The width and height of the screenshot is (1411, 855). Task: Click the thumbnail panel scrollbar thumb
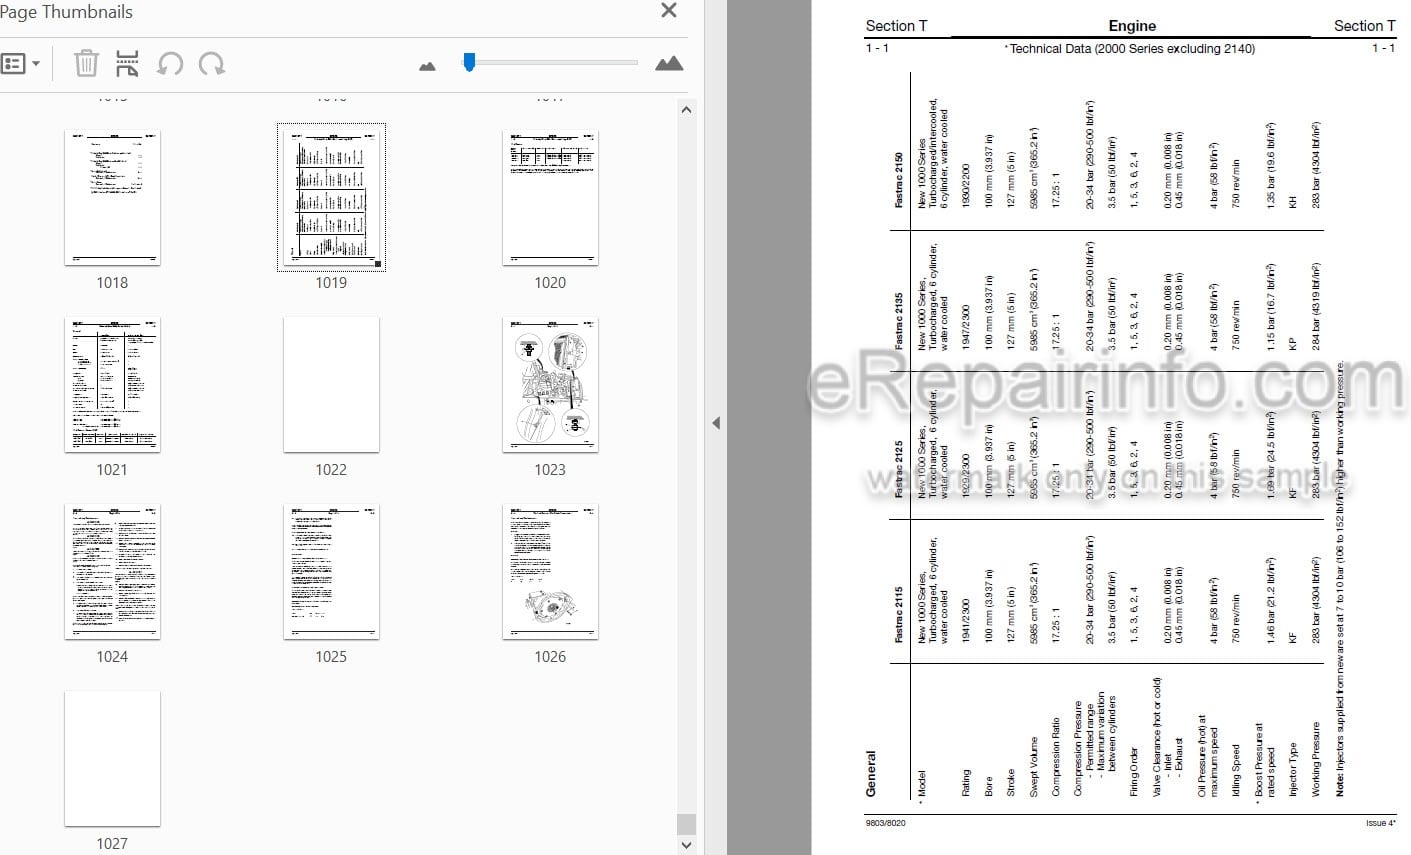685,823
